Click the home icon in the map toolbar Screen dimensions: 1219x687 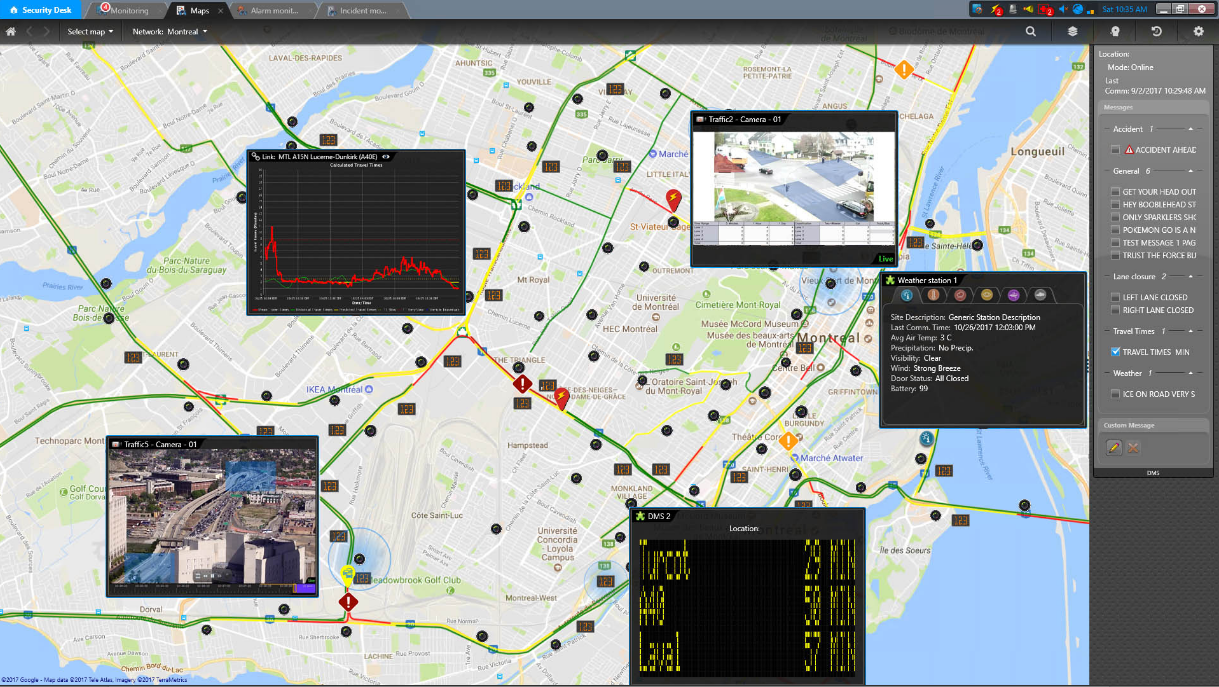tap(10, 31)
